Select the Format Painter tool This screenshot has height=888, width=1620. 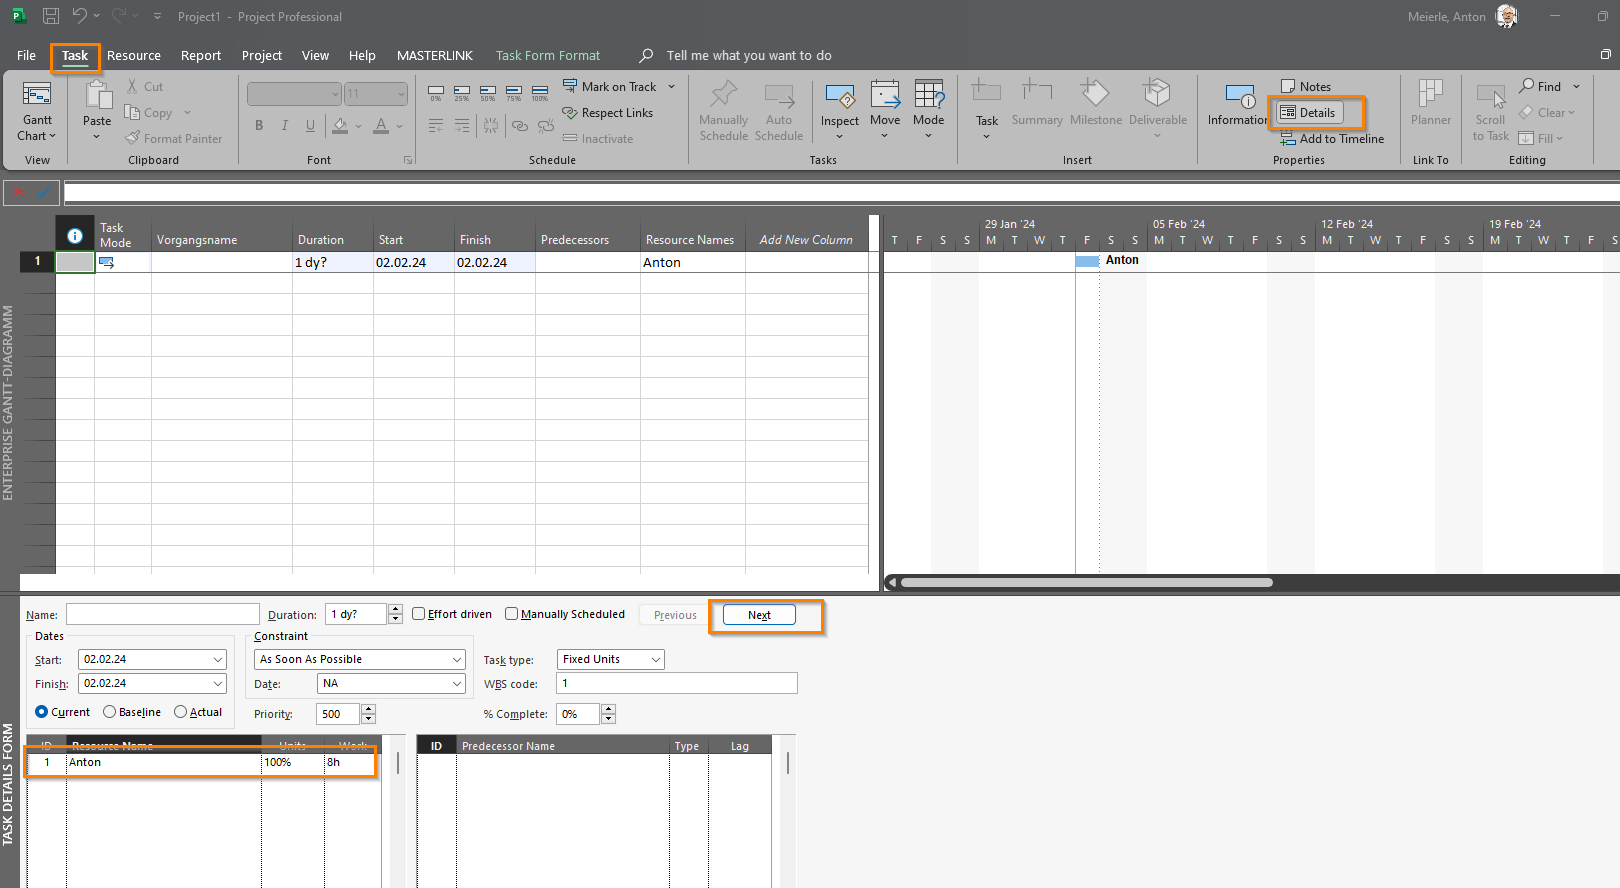174,139
